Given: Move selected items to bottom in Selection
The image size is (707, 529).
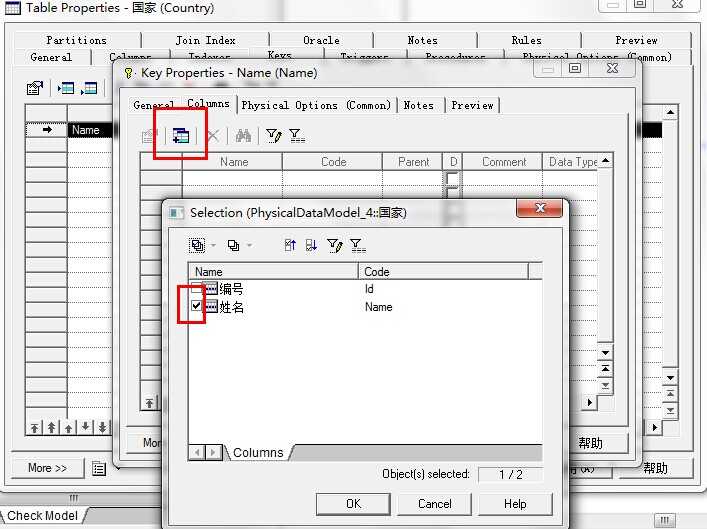Looking at the screenshot, I should coord(311,245).
